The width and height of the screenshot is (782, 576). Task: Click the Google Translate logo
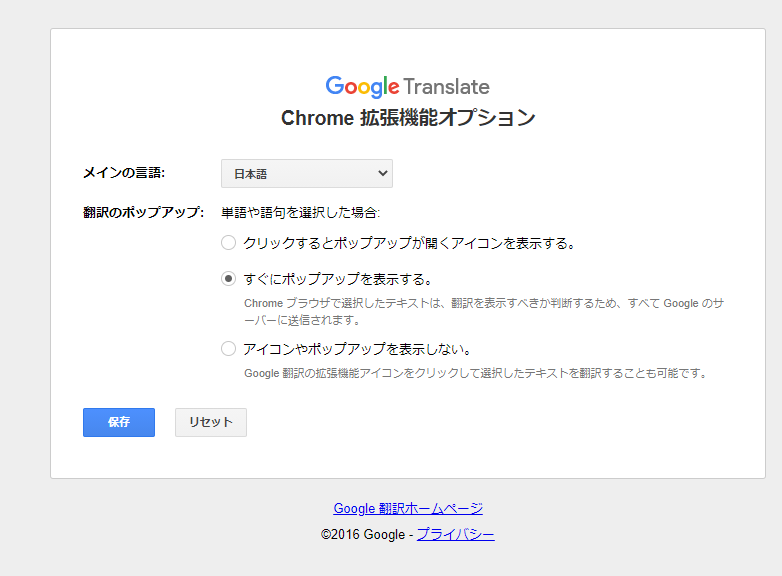point(407,87)
